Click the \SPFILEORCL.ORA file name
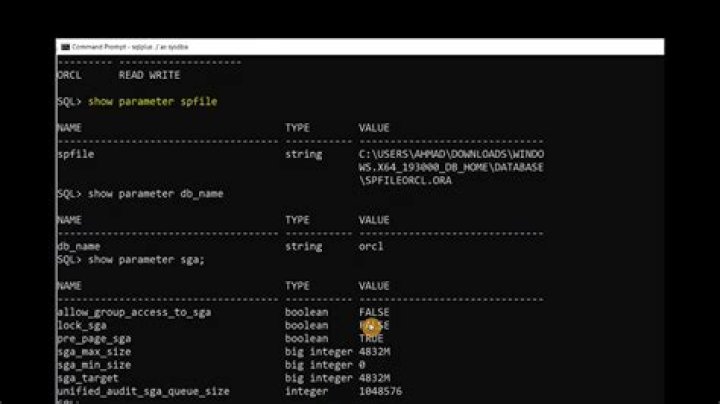 coord(405,180)
